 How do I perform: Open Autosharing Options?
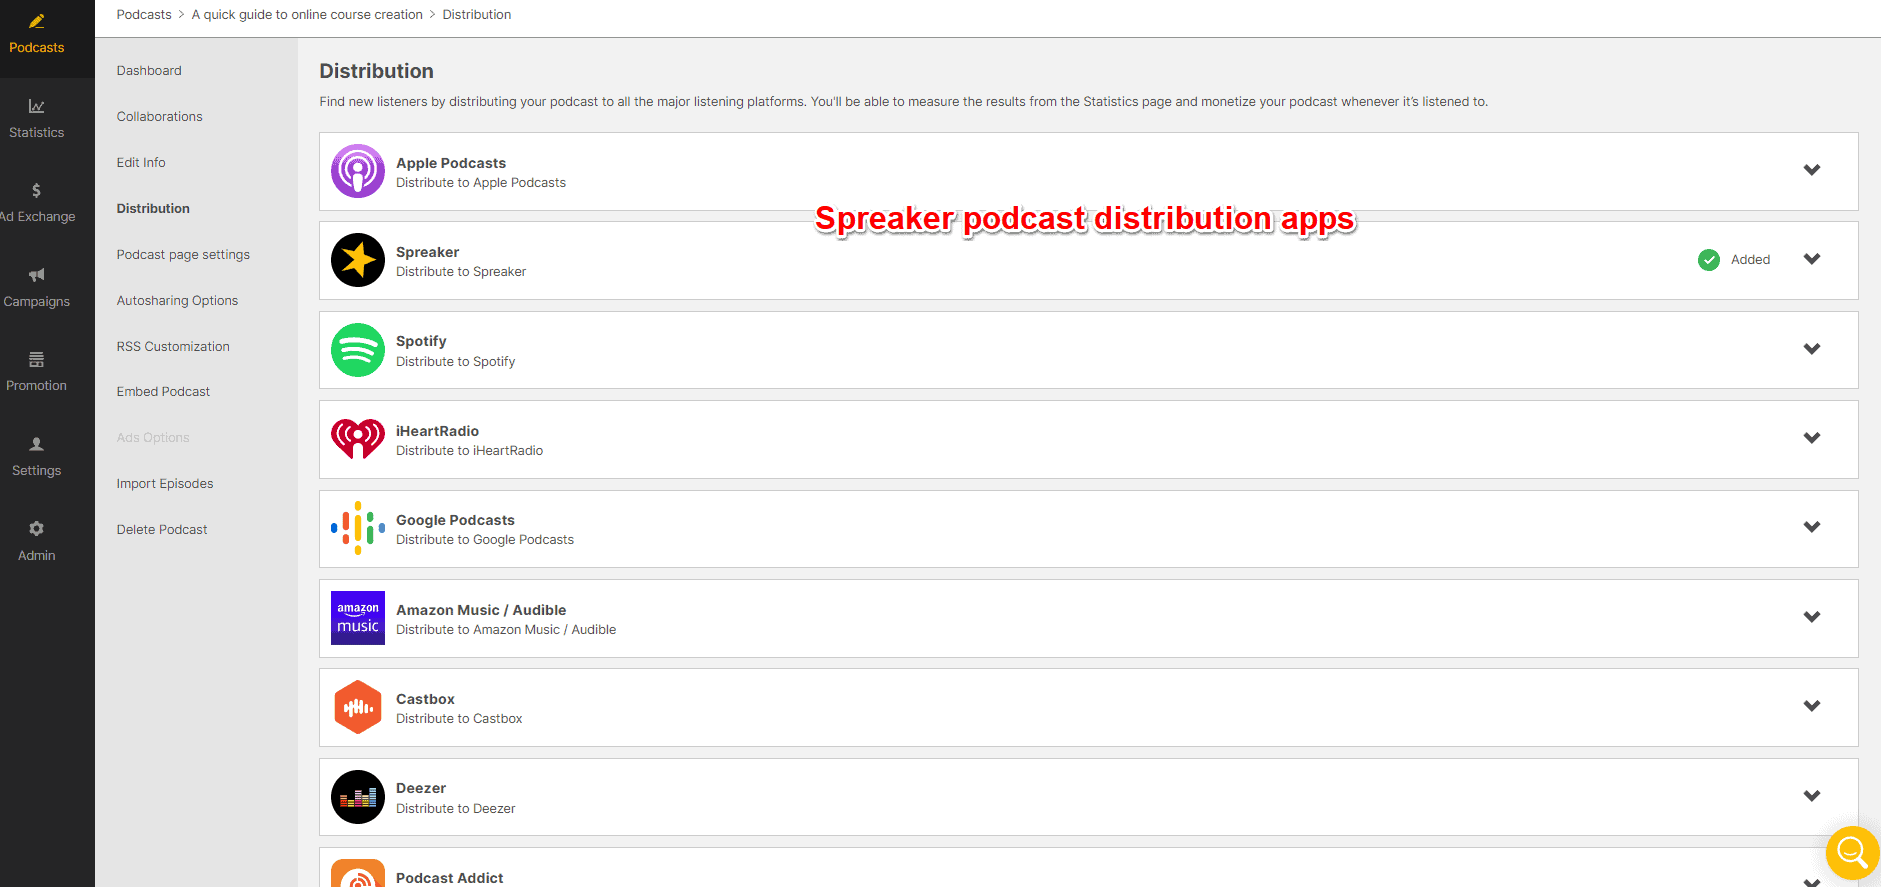pyautogui.click(x=177, y=301)
